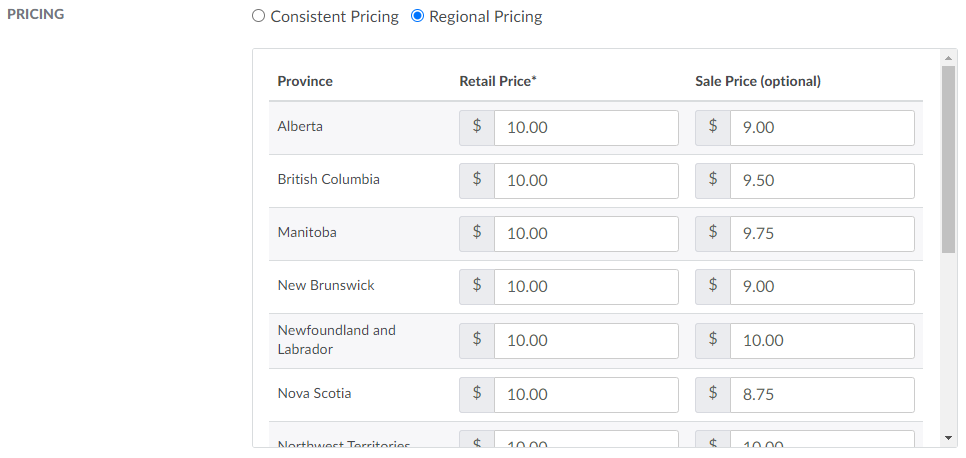Edit Newfoundland and Labrador retail price

[586, 341]
